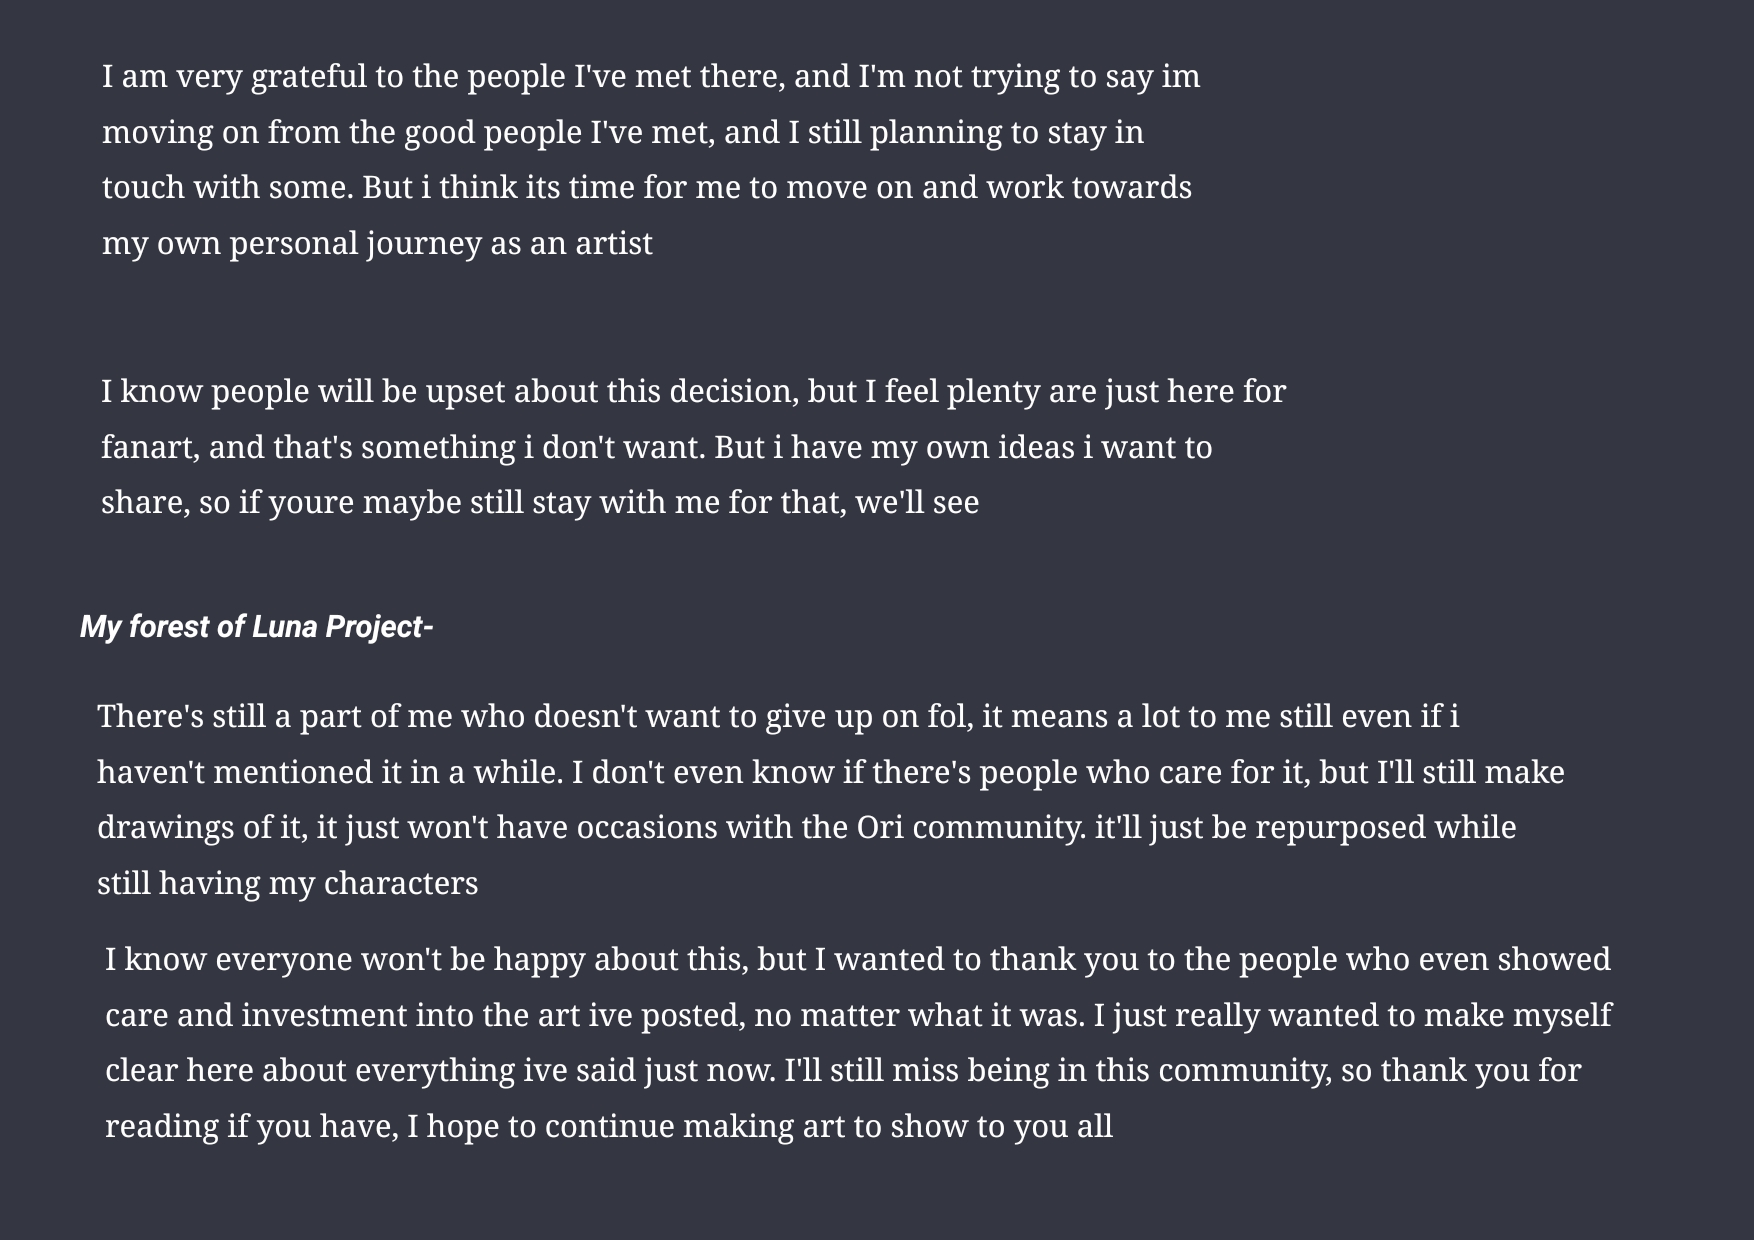Click the words 'Ori community' in the text
The image size is (1754, 1240).
[970, 828]
